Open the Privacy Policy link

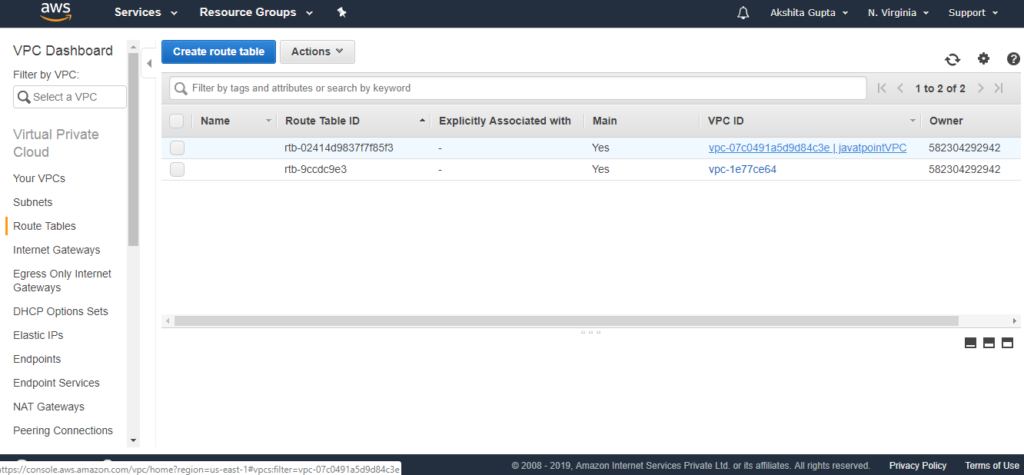(x=918, y=466)
